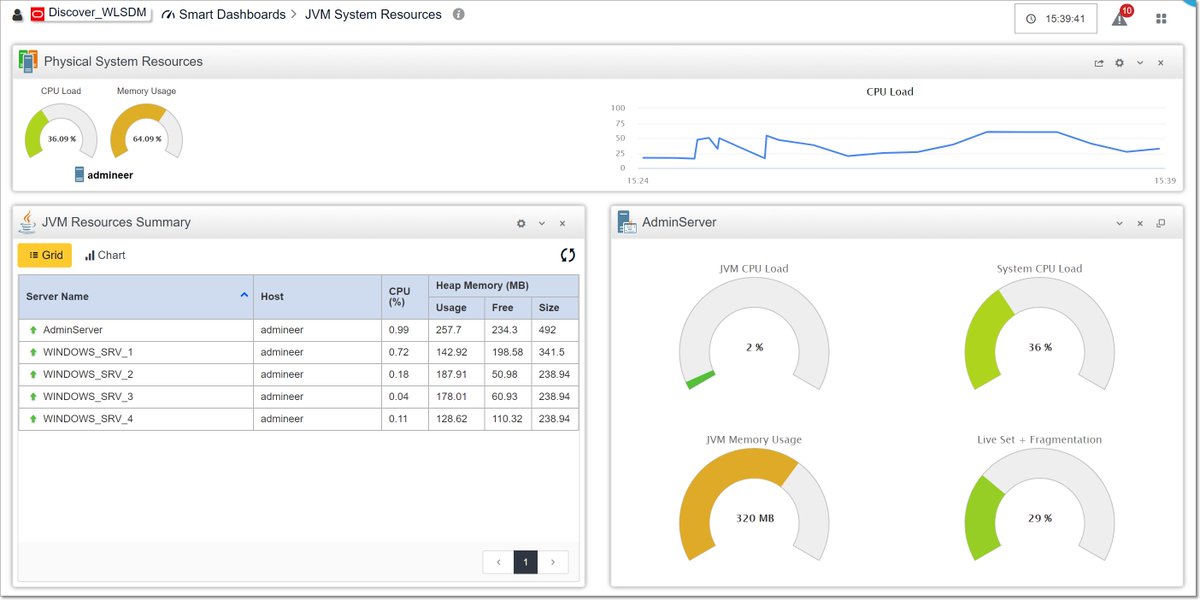The height and width of the screenshot is (600, 1200).
Task: Click the JVM Resources Summary Java icon
Action: pos(27,221)
